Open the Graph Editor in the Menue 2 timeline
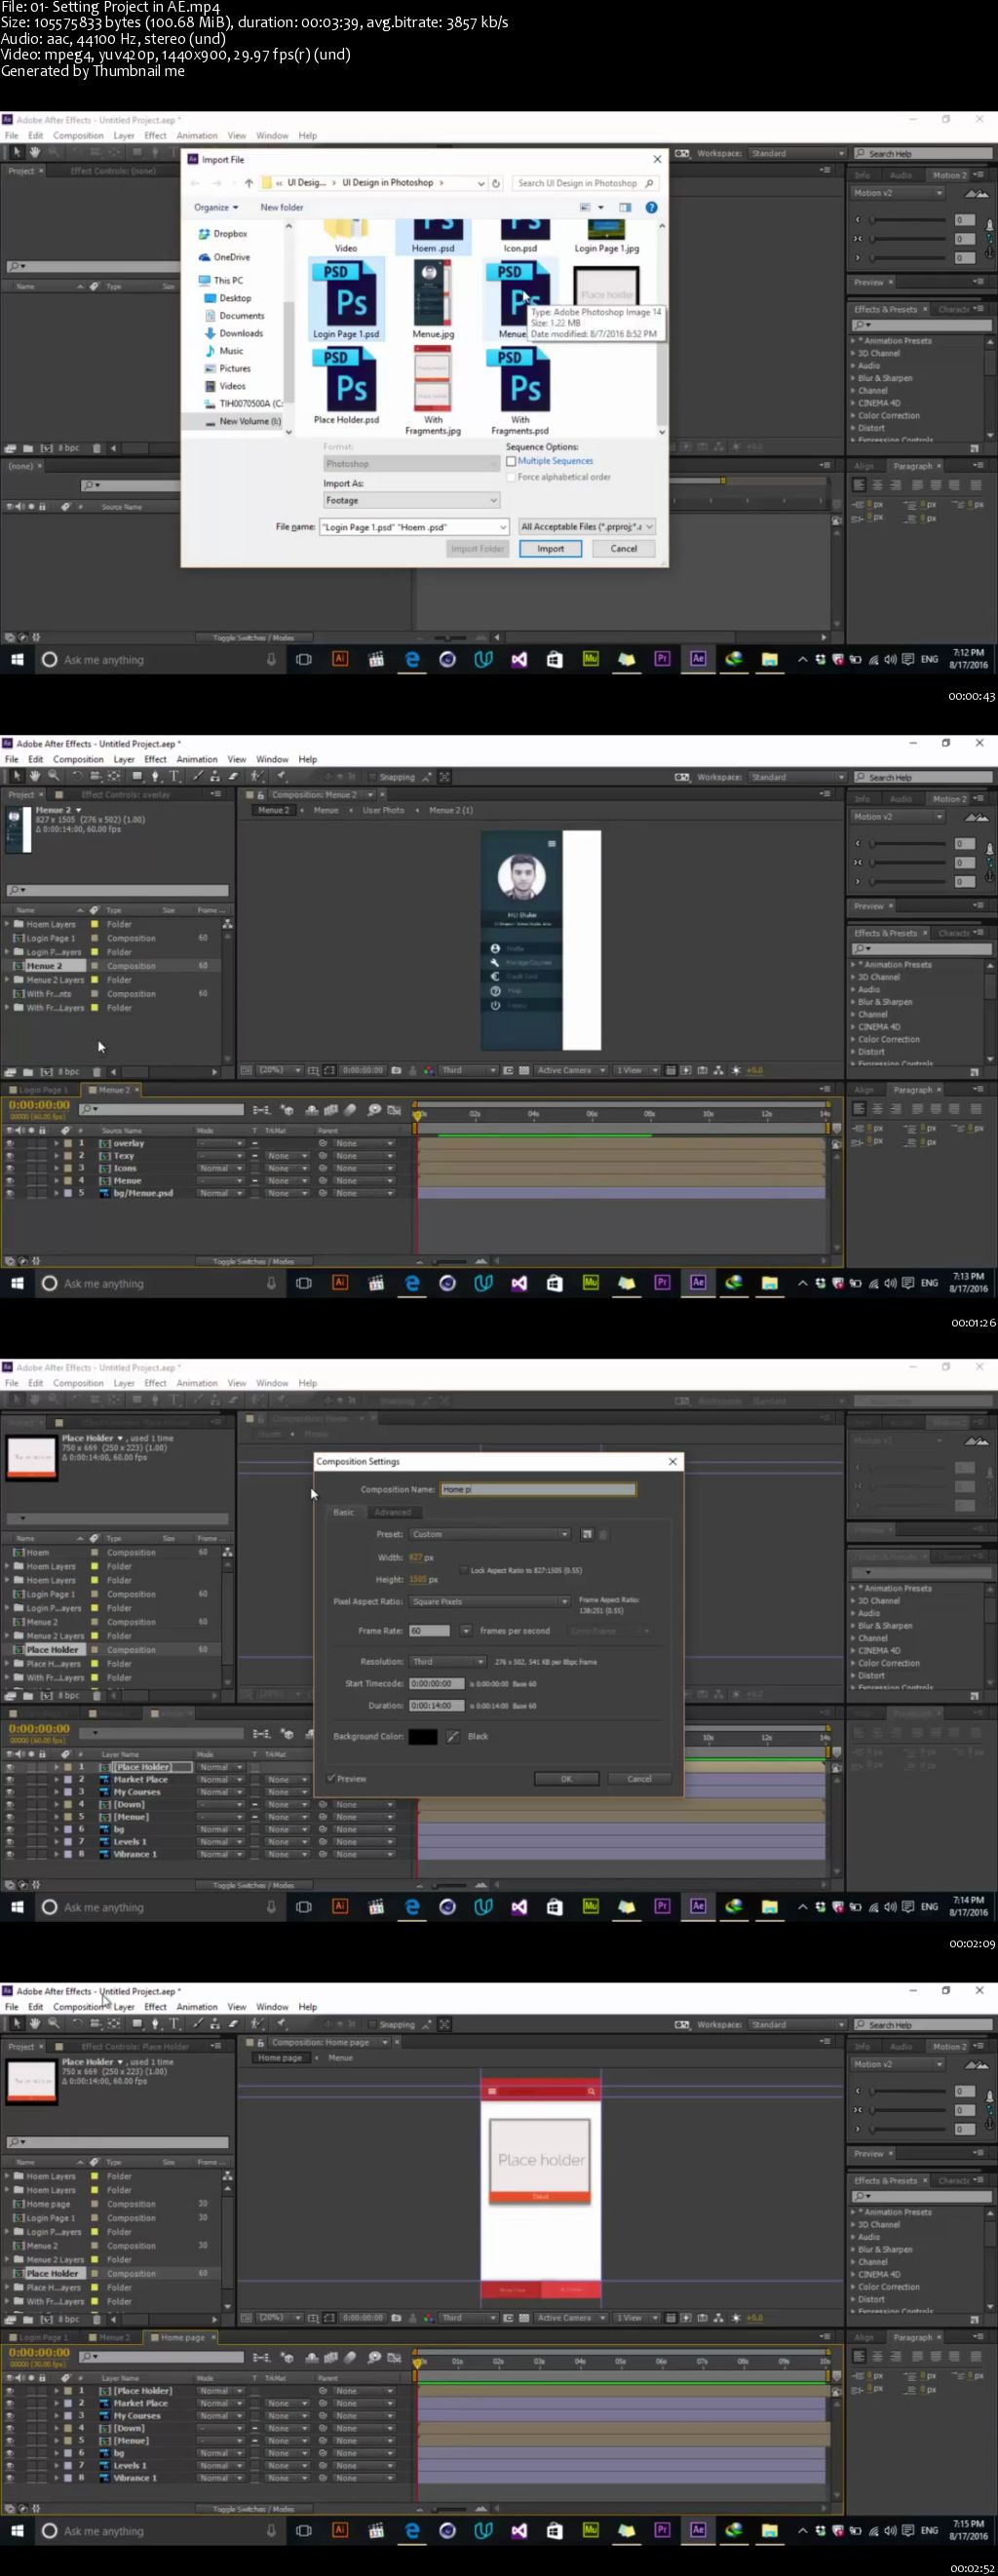The image size is (998, 2576). (394, 1110)
